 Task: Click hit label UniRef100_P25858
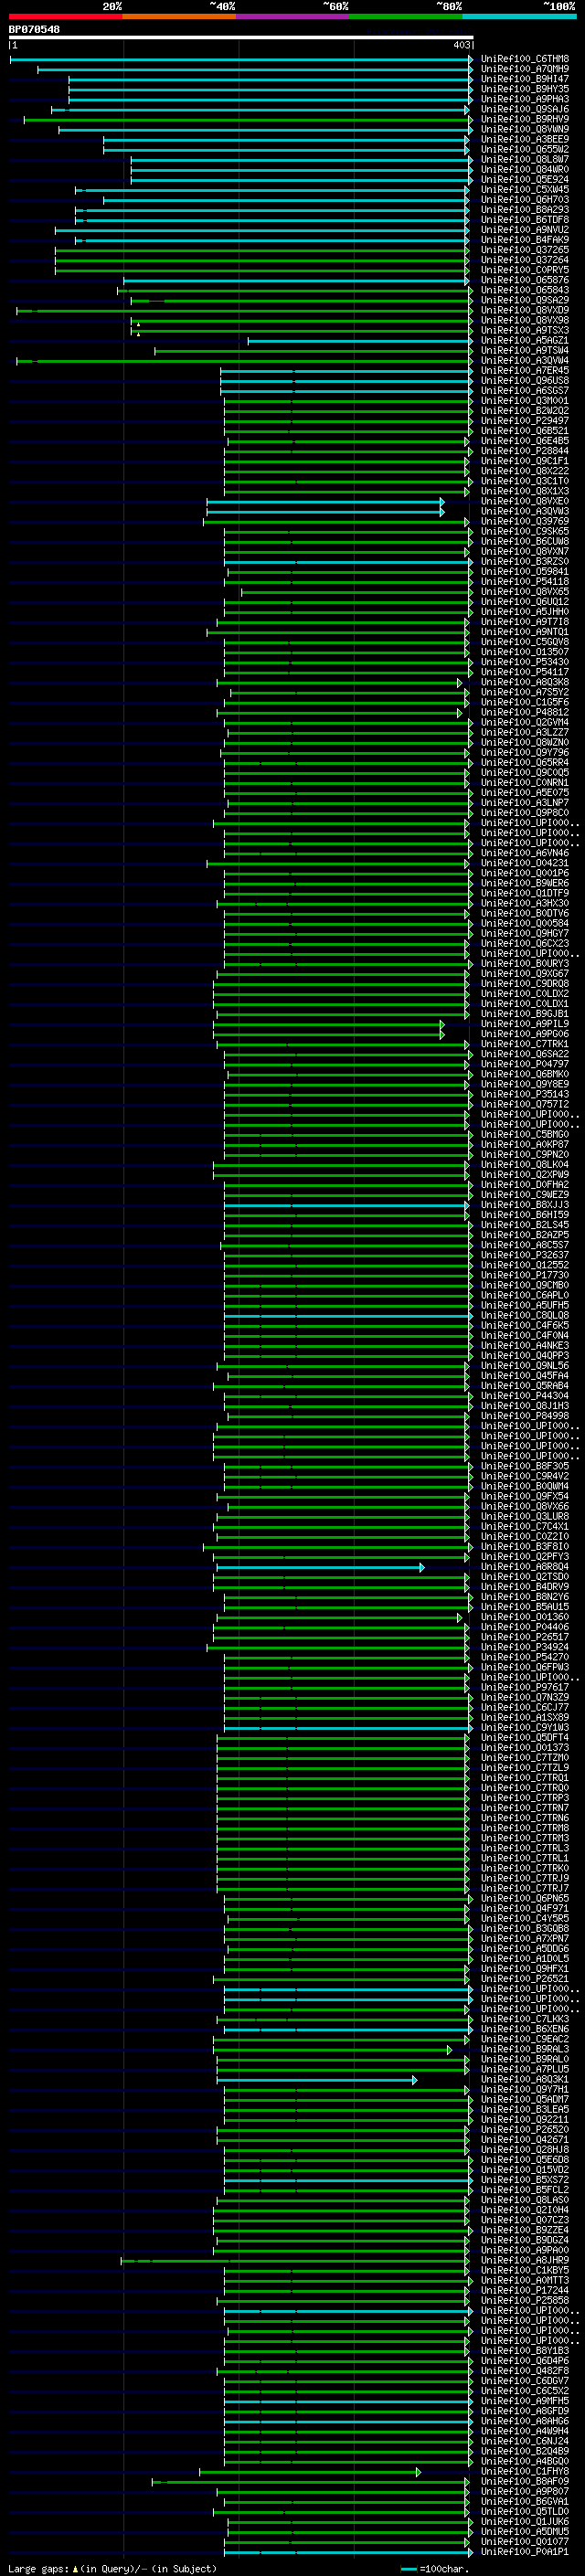(x=525, y=2300)
